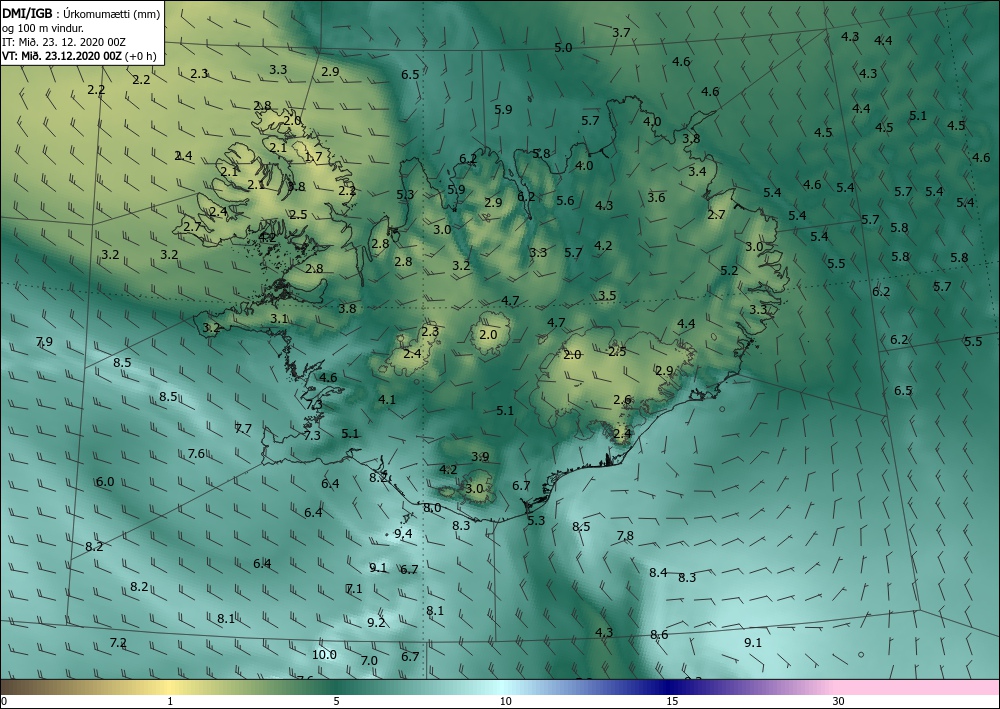Click the 'og 100 m vindur.' legend line

43,27
